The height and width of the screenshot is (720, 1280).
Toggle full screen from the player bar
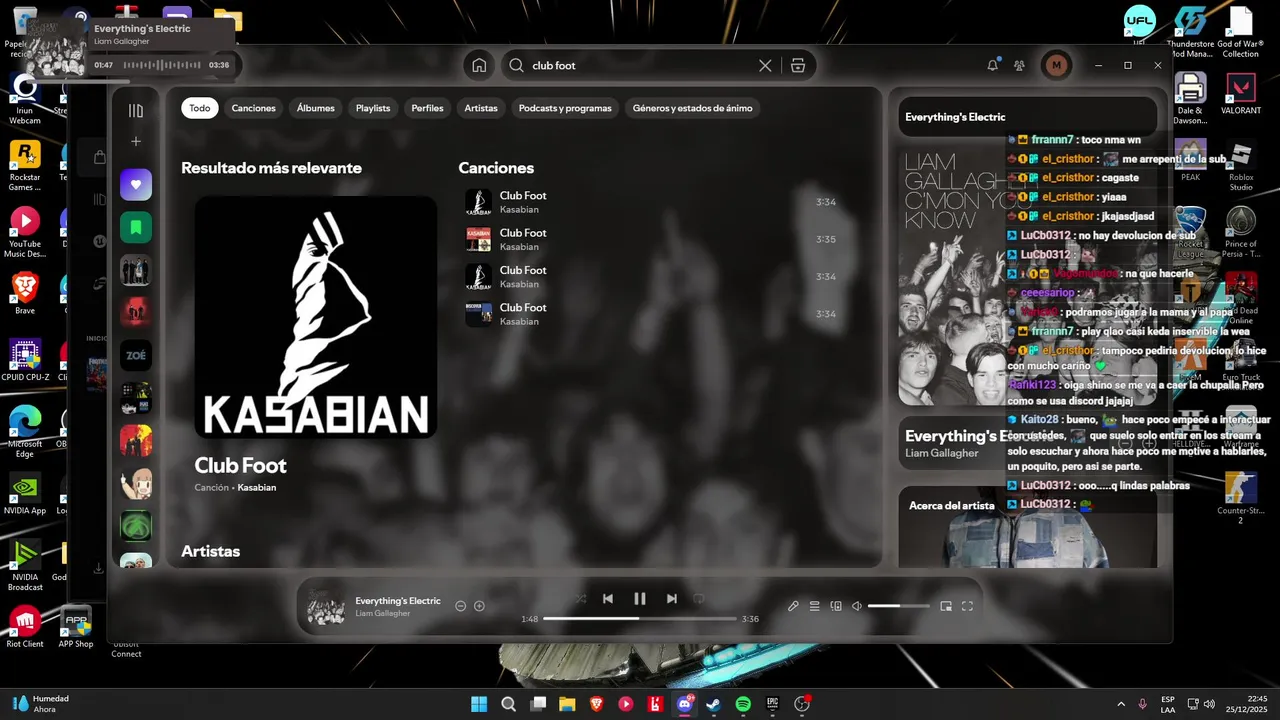coord(967,606)
